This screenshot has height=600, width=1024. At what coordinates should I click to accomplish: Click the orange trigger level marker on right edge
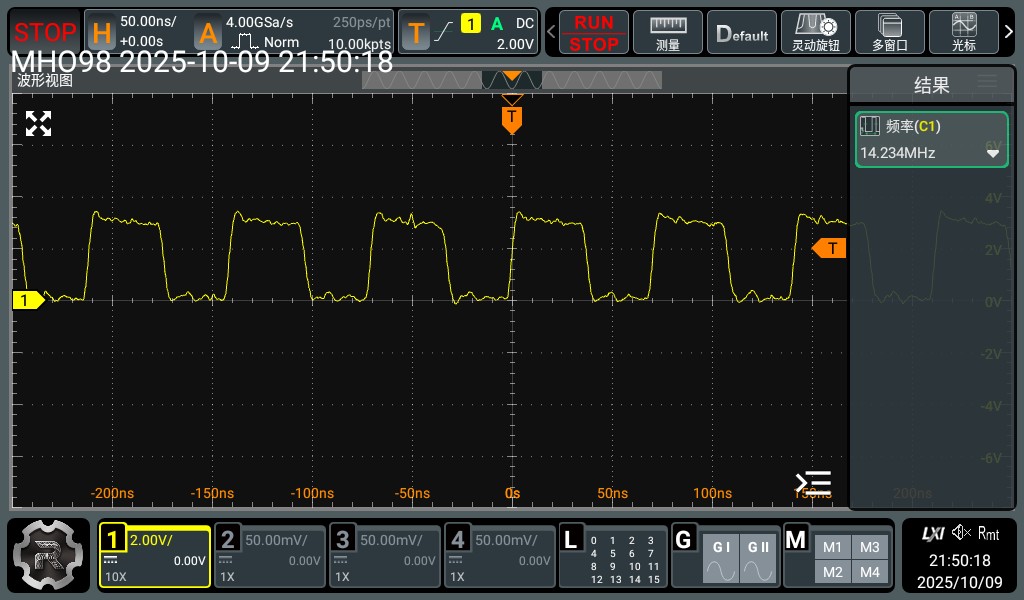[x=830, y=248]
